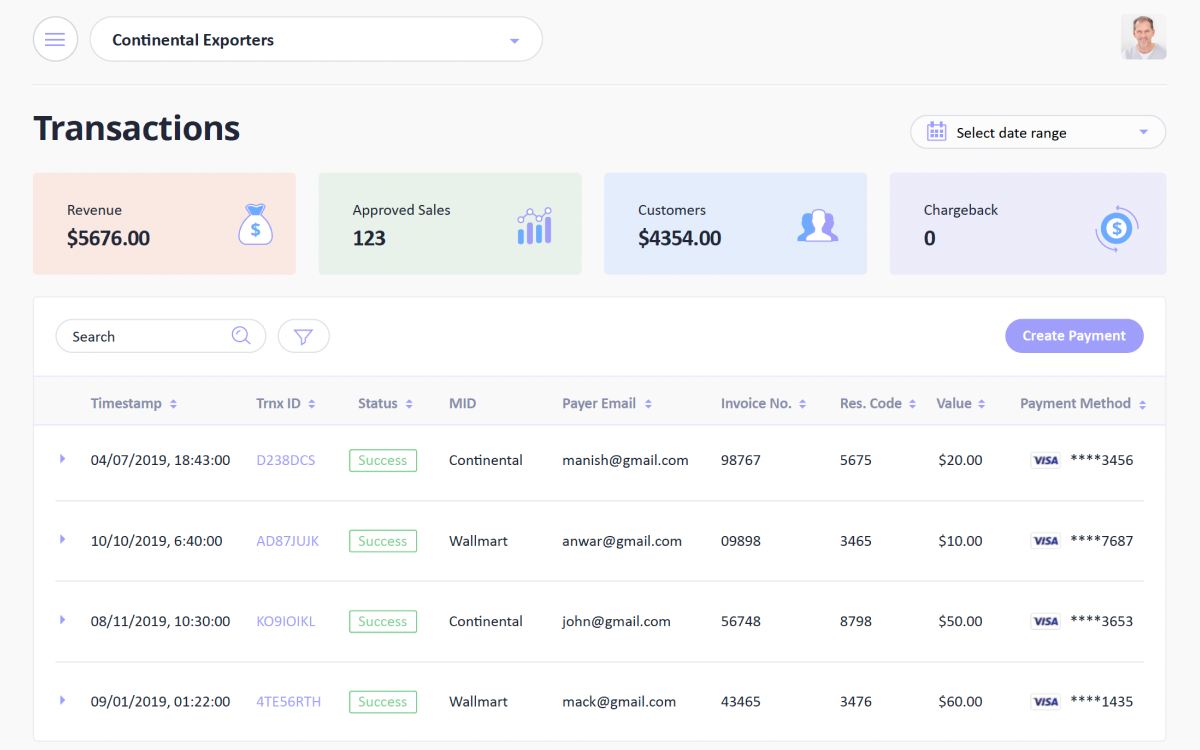Click into the Search input field
Screen dimensions: 1200x750
pos(145,337)
